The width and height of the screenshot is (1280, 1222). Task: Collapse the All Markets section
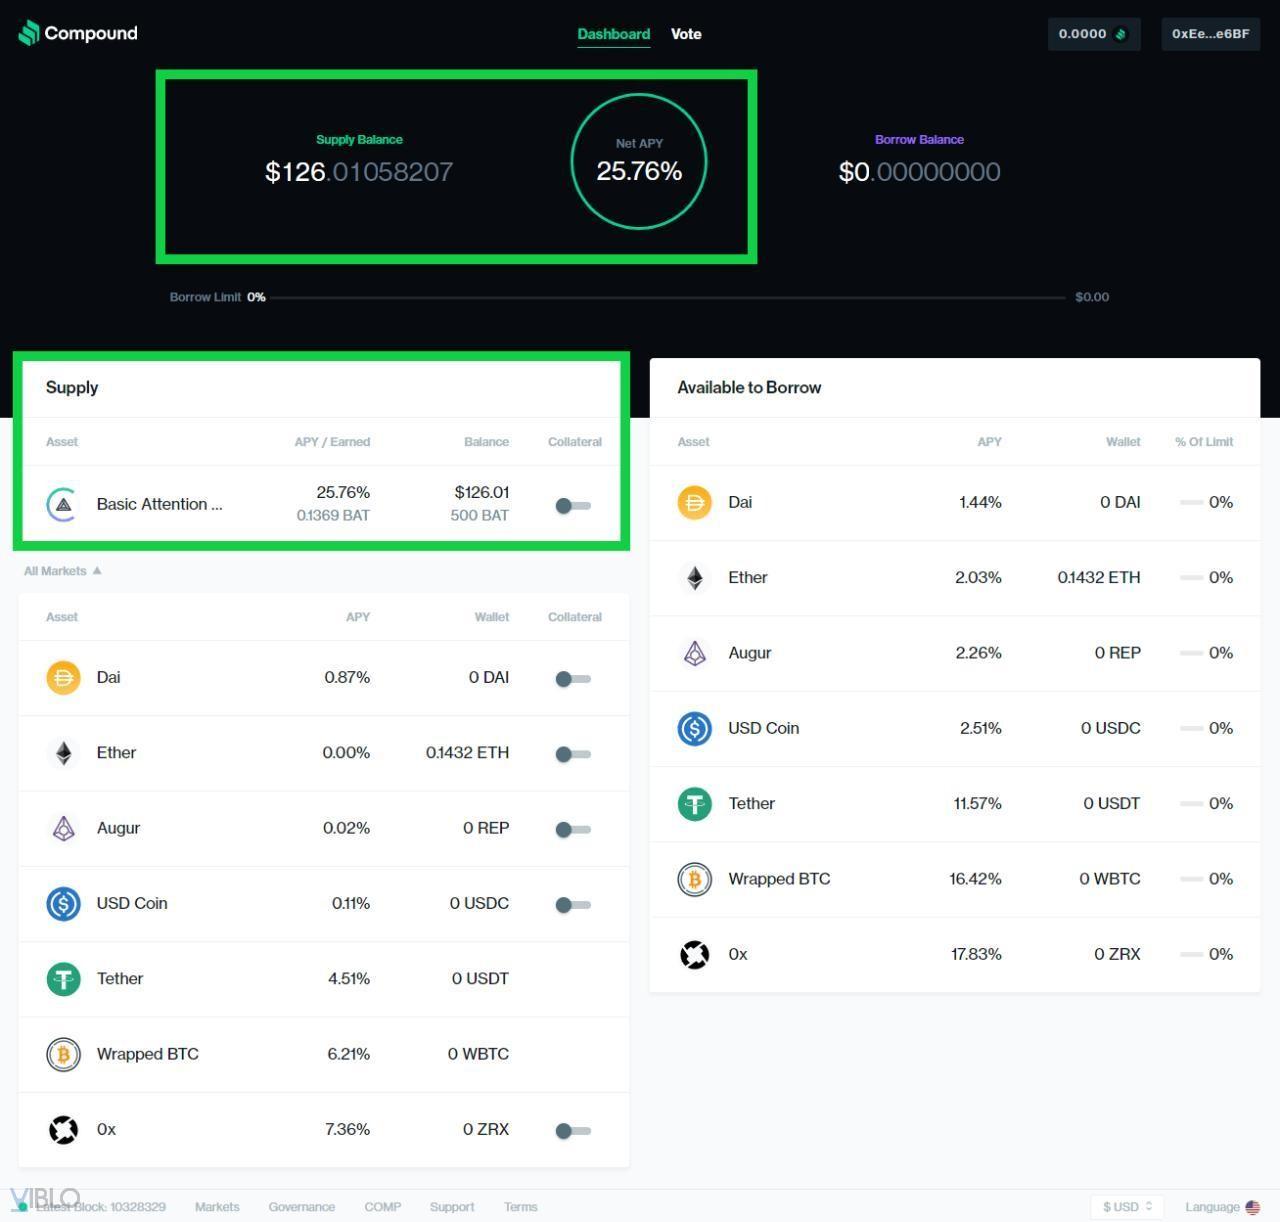pos(63,571)
